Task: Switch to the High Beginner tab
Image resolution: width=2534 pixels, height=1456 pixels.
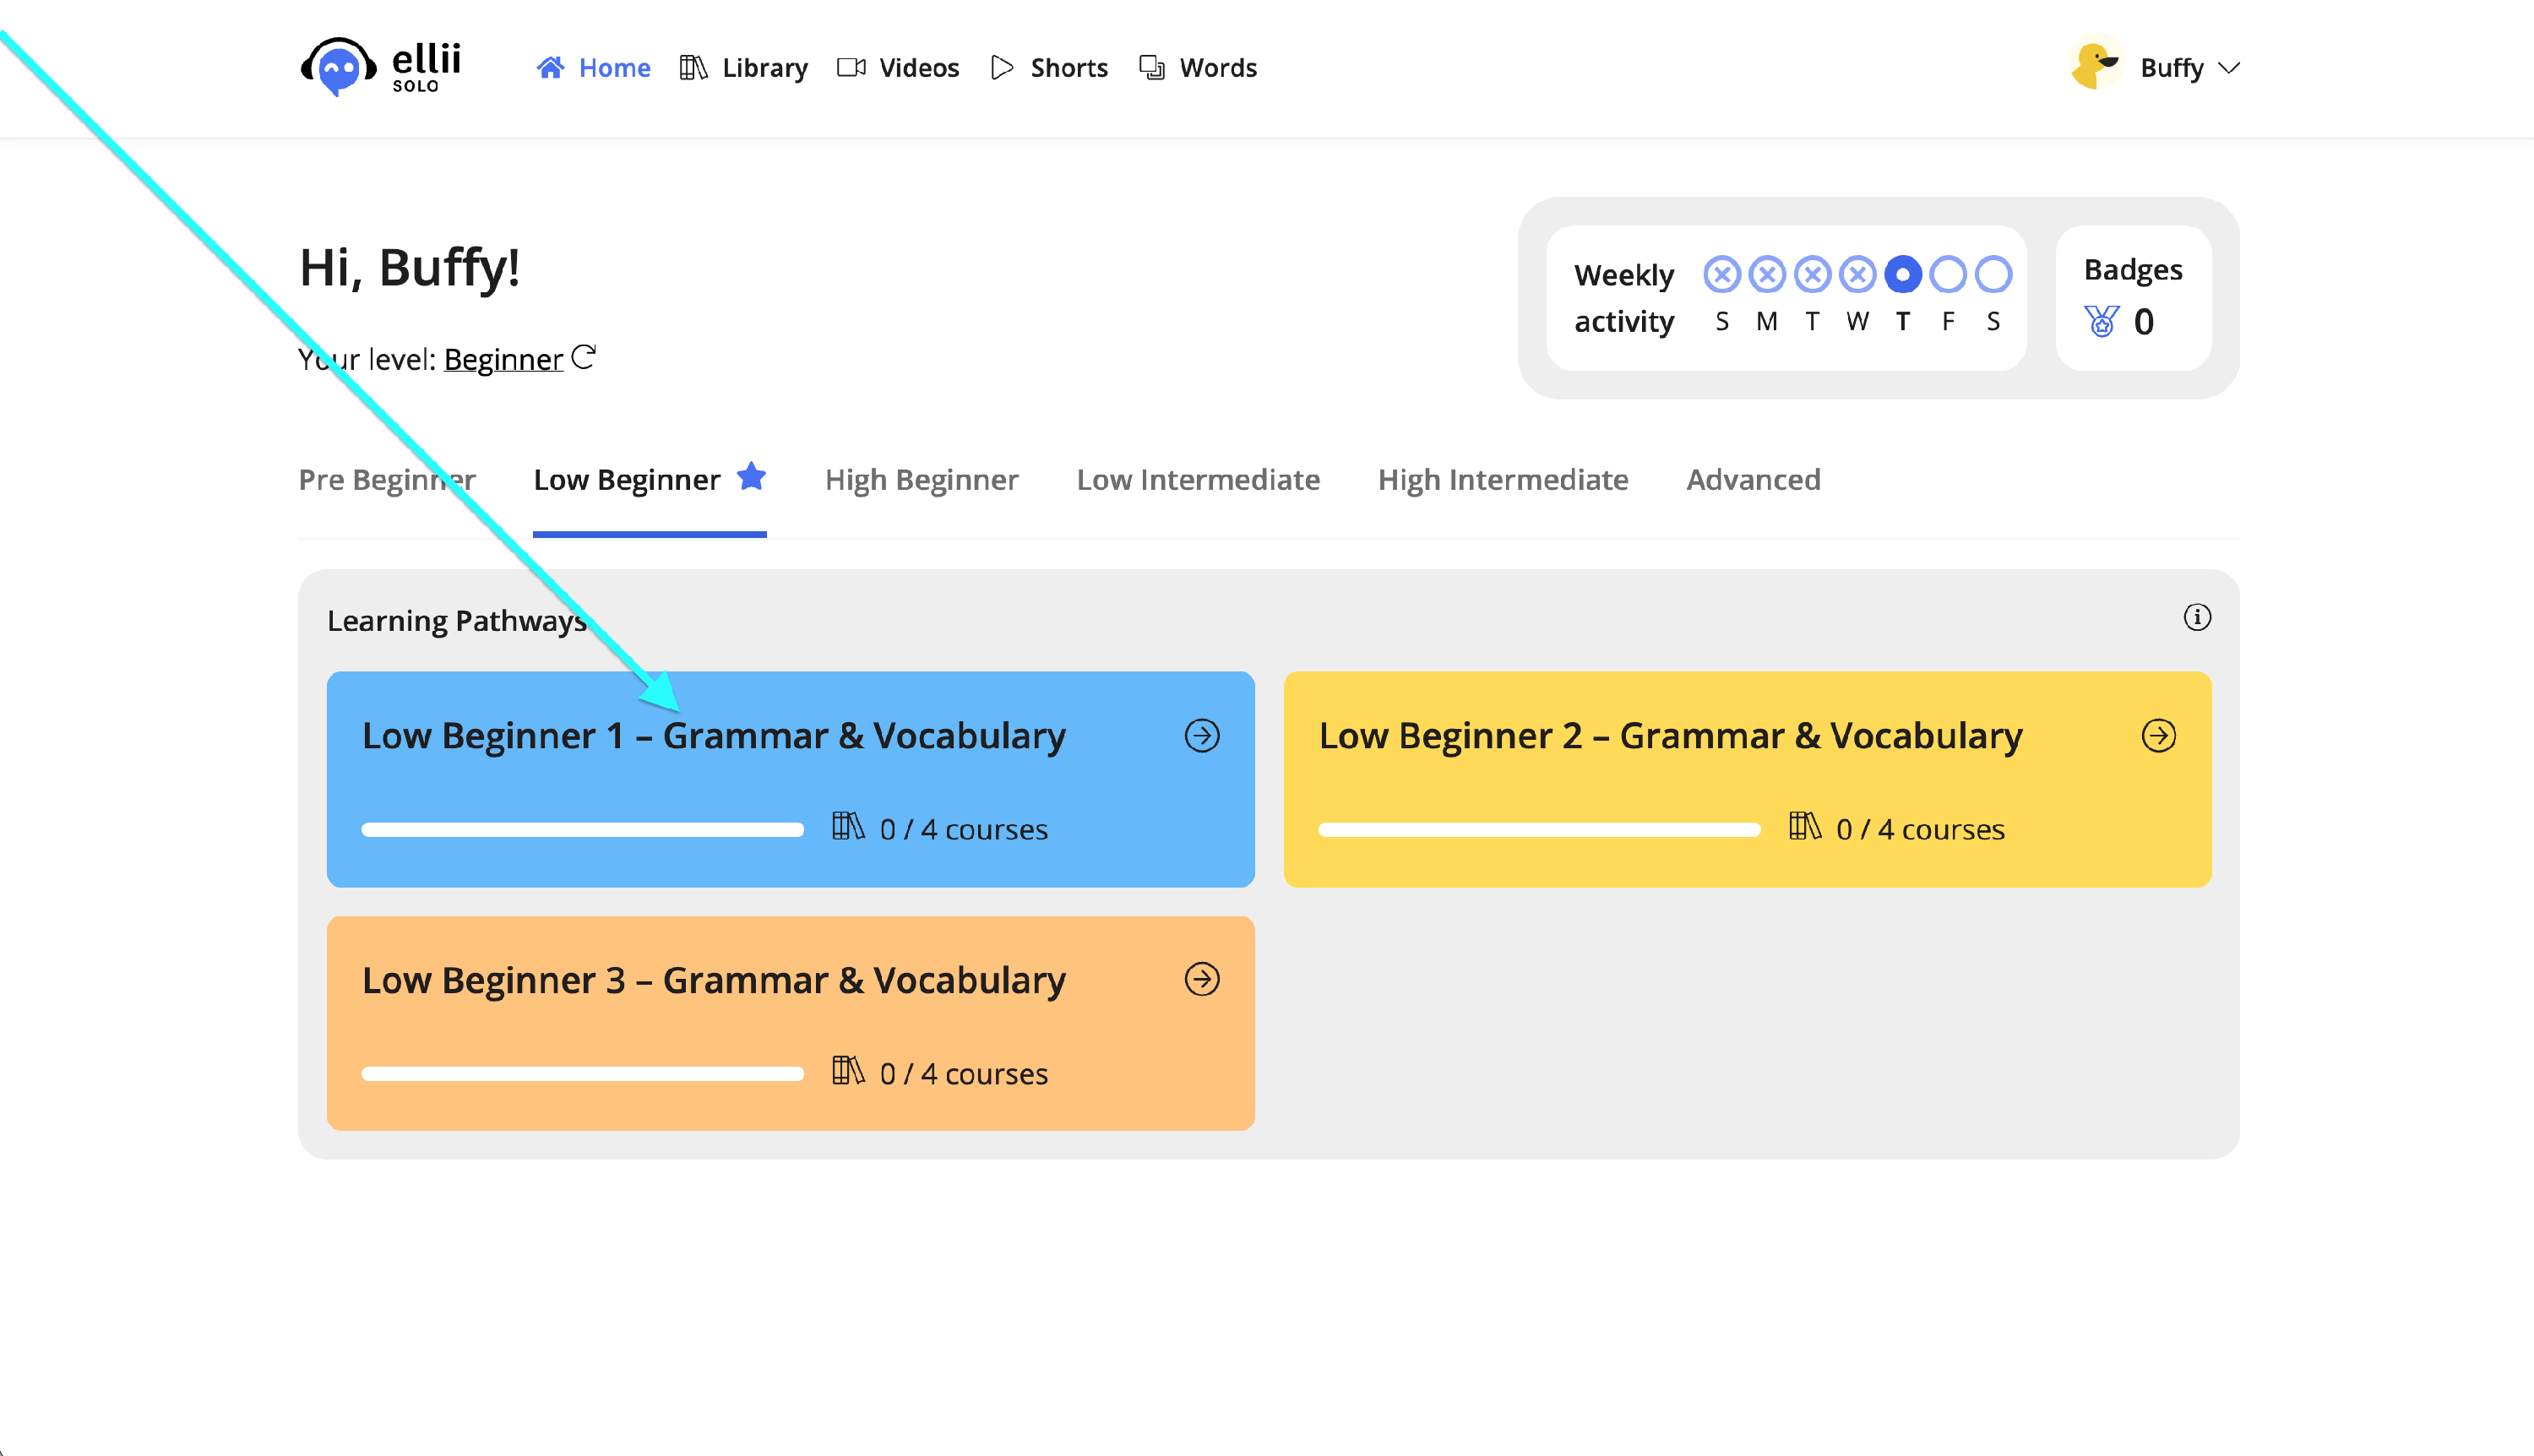Action: [x=921, y=480]
